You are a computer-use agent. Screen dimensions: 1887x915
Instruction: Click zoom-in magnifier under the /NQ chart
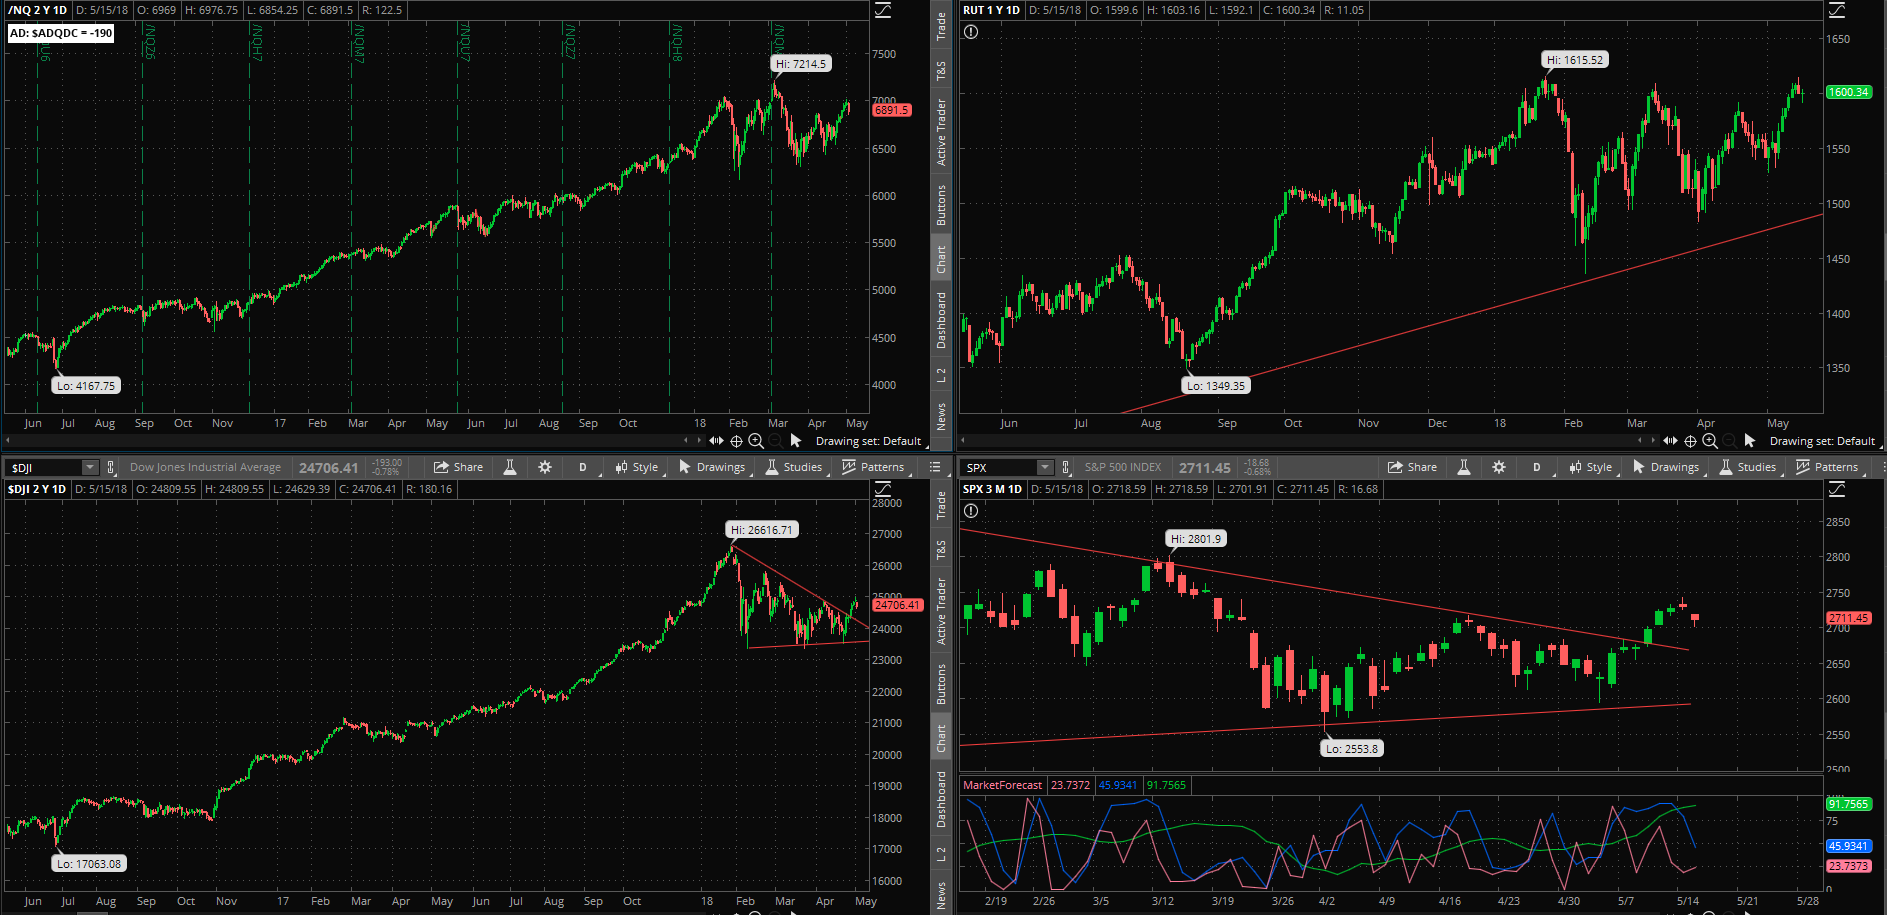click(756, 441)
